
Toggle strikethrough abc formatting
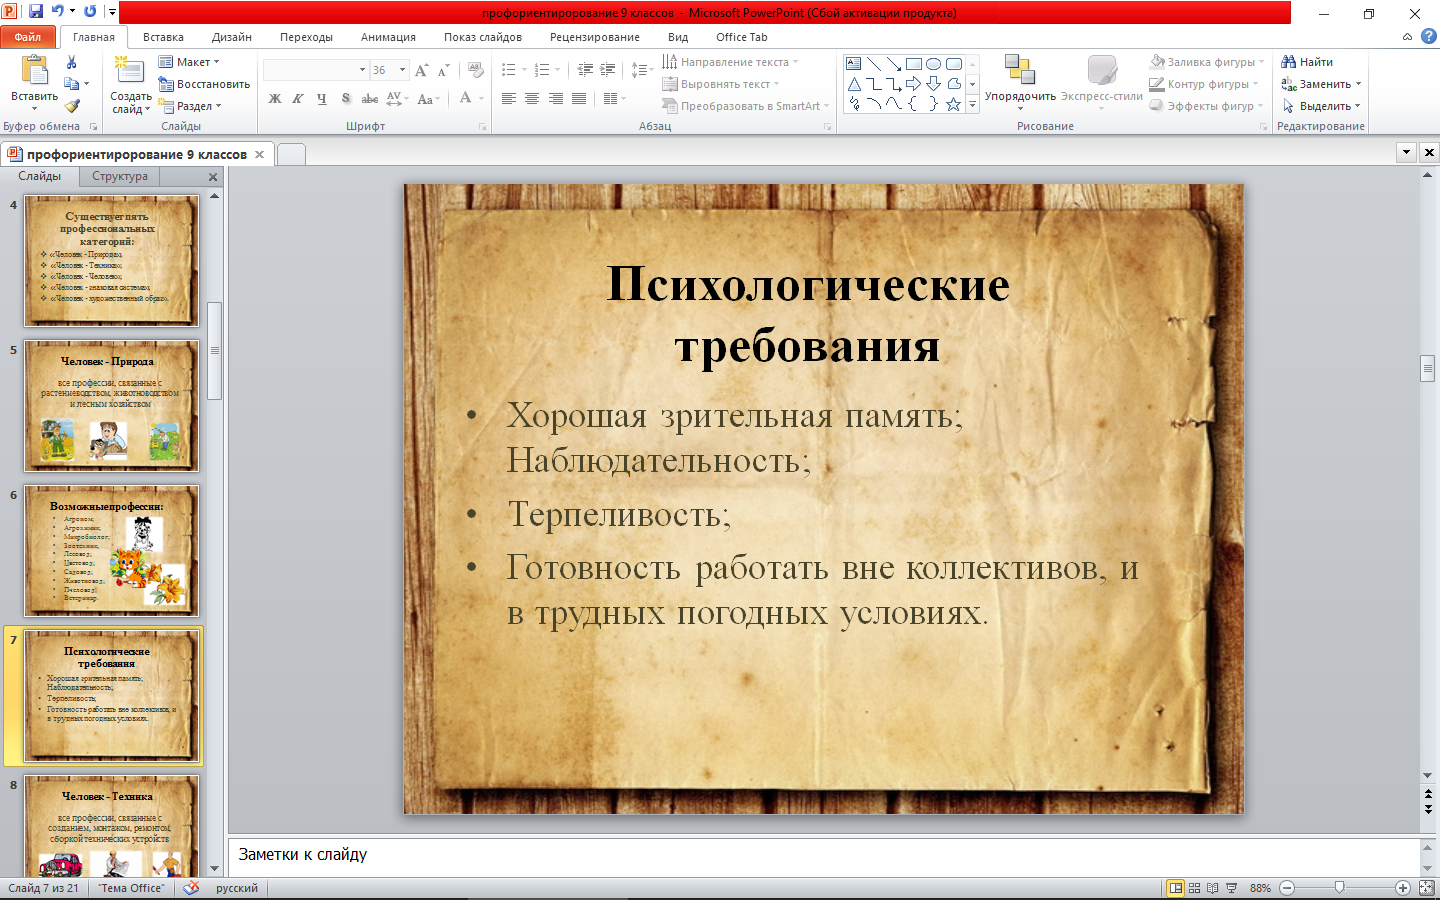[x=370, y=98]
